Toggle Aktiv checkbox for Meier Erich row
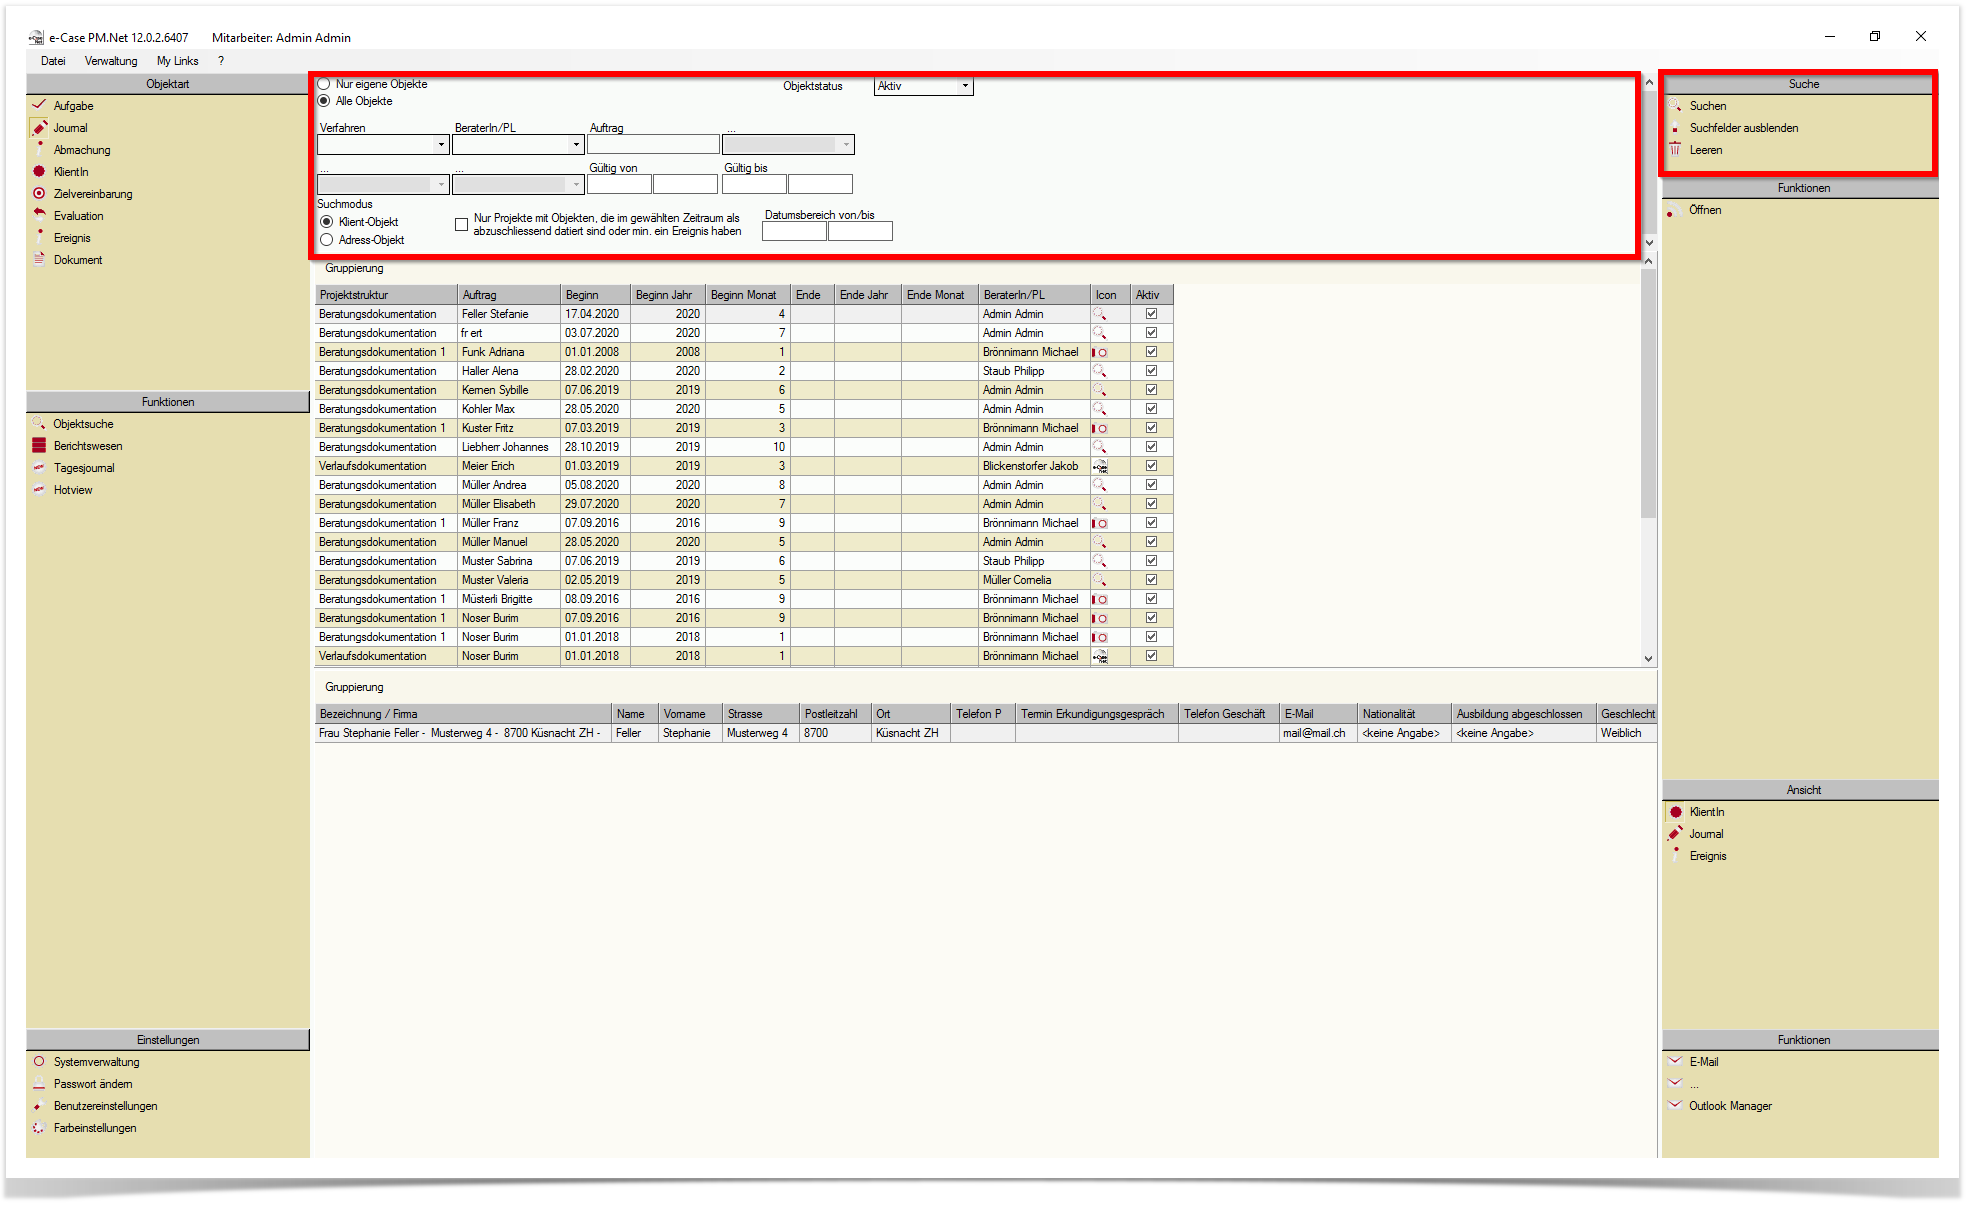Viewport: 1973px width, 1207px height. tap(1151, 466)
